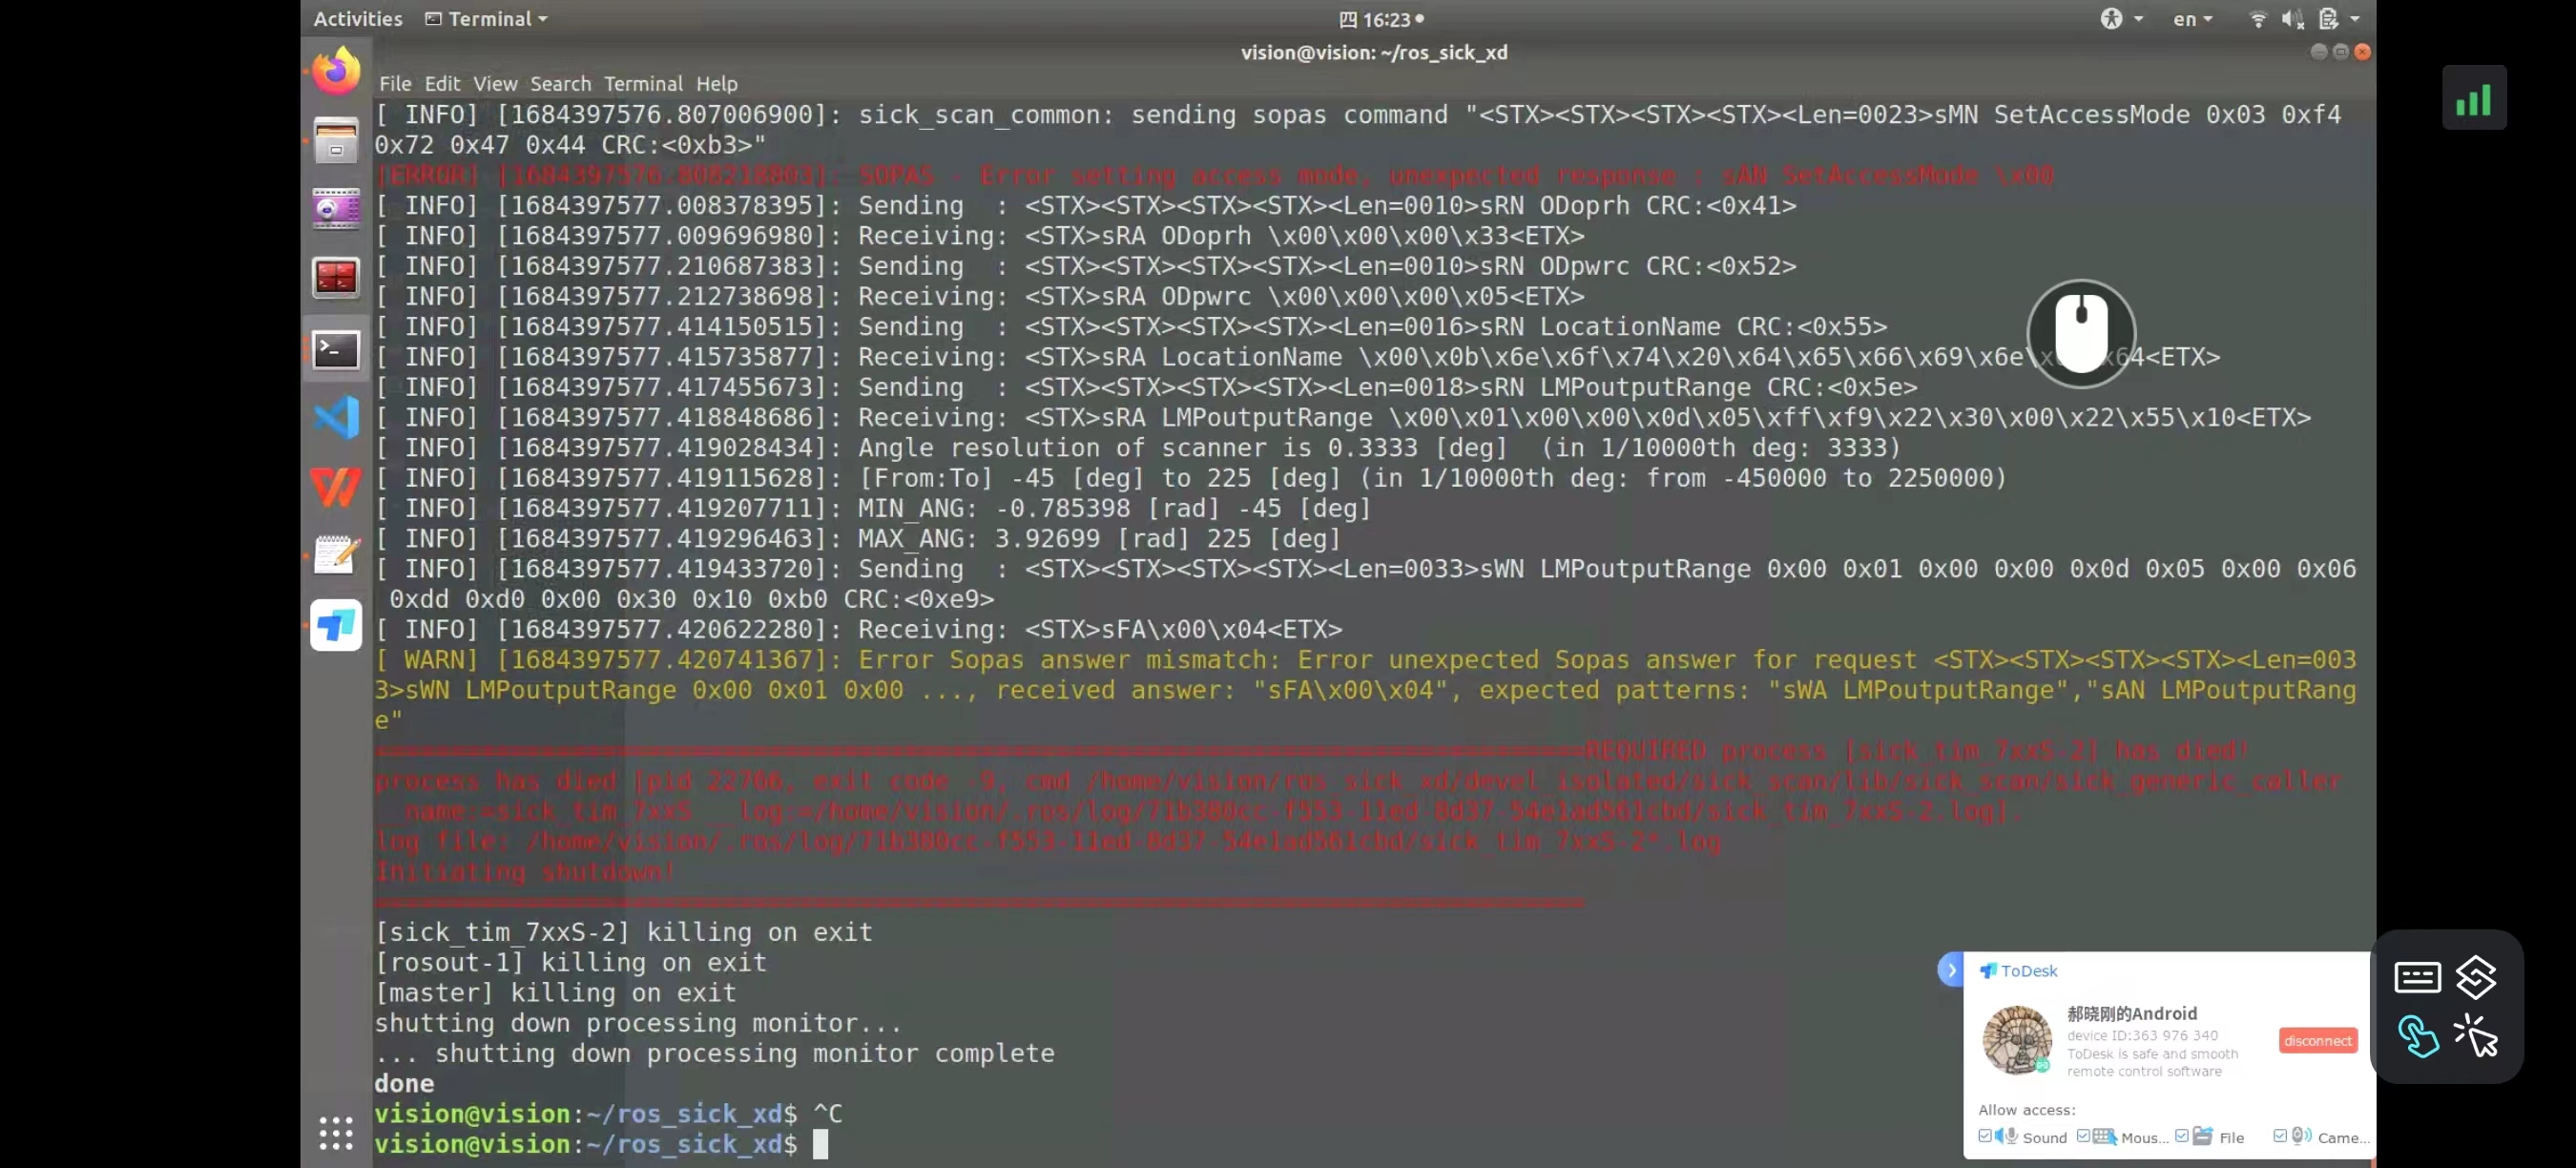The height and width of the screenshot is (1168, 2576).
Task: Open the Search menu in Terminal
Action: coord(561,84)
